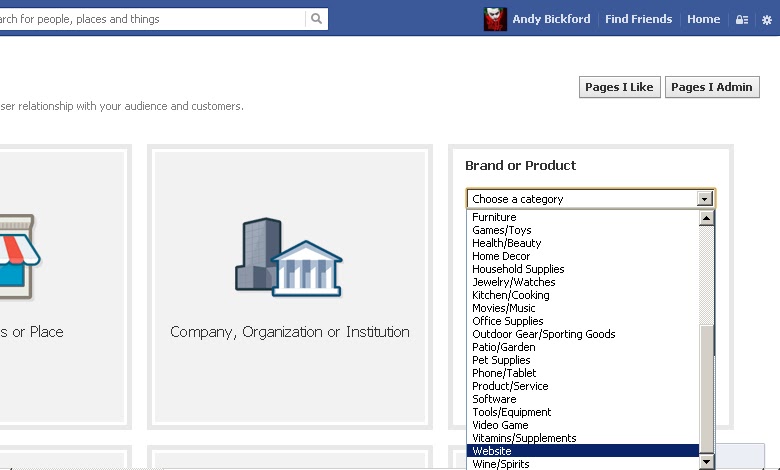The image size is (780, 470).
Task: Click Company, Organization or Institution label
Action: 290,332
